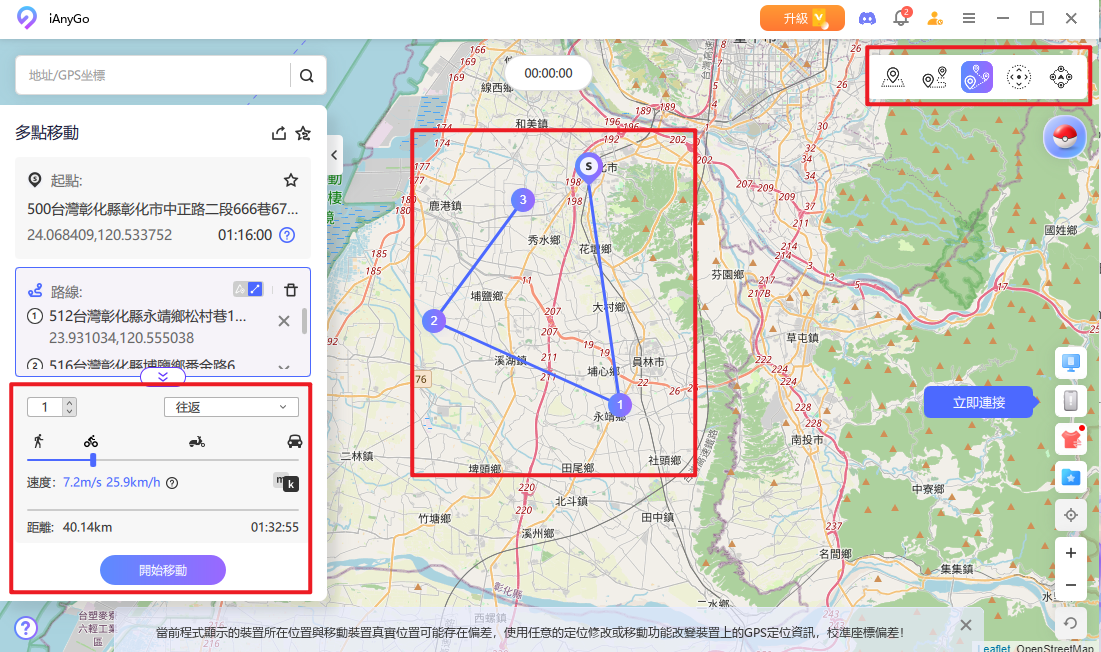This screenshot has height=652, width=1101.
Task: Choose car speed icon
Action: pos(295,441)
